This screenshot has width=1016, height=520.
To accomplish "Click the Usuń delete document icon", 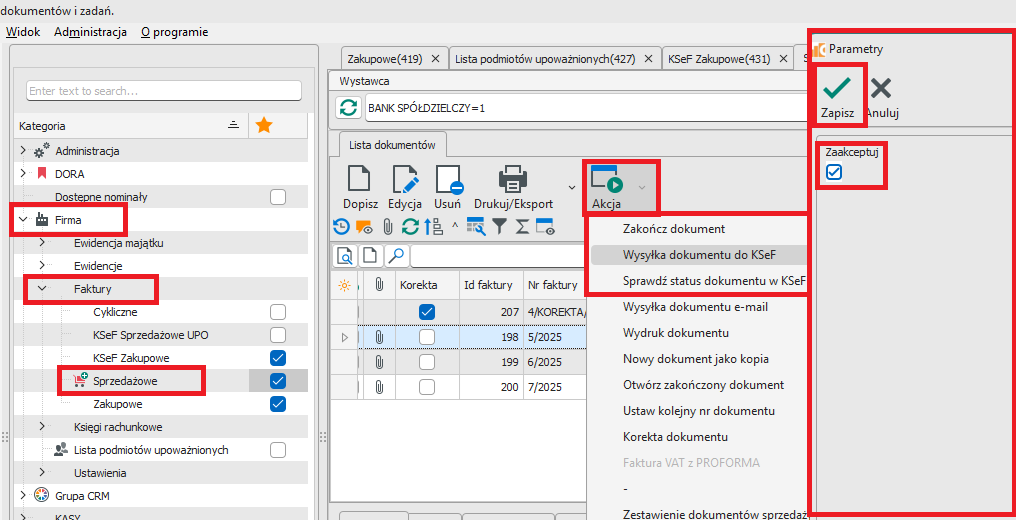I will click(x=447, y=180).
